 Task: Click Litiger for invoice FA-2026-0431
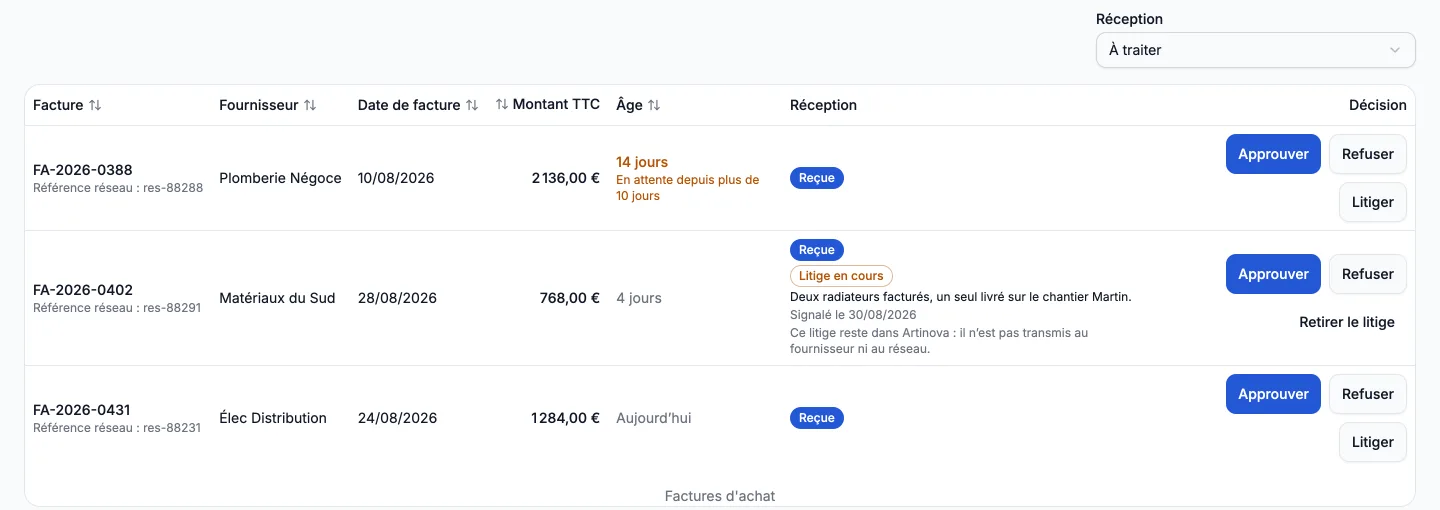1372,442
